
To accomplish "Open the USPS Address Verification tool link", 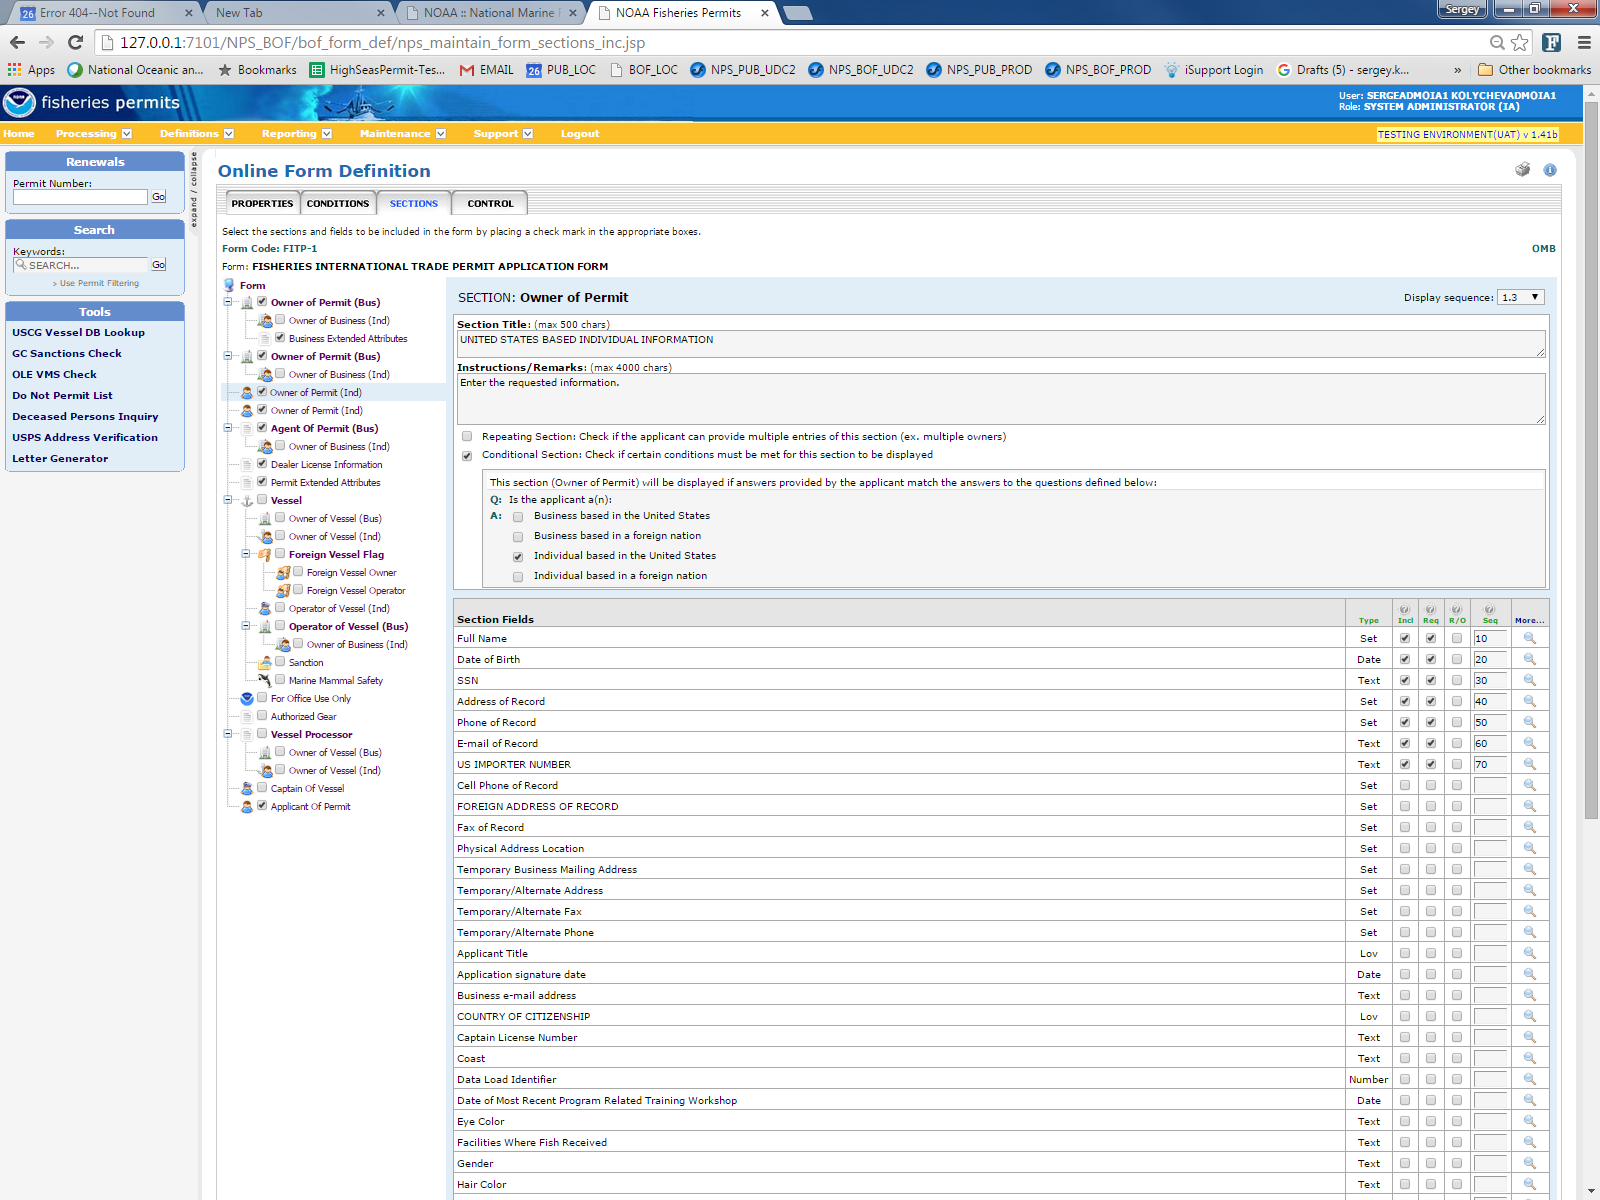I will pos(85,437).
